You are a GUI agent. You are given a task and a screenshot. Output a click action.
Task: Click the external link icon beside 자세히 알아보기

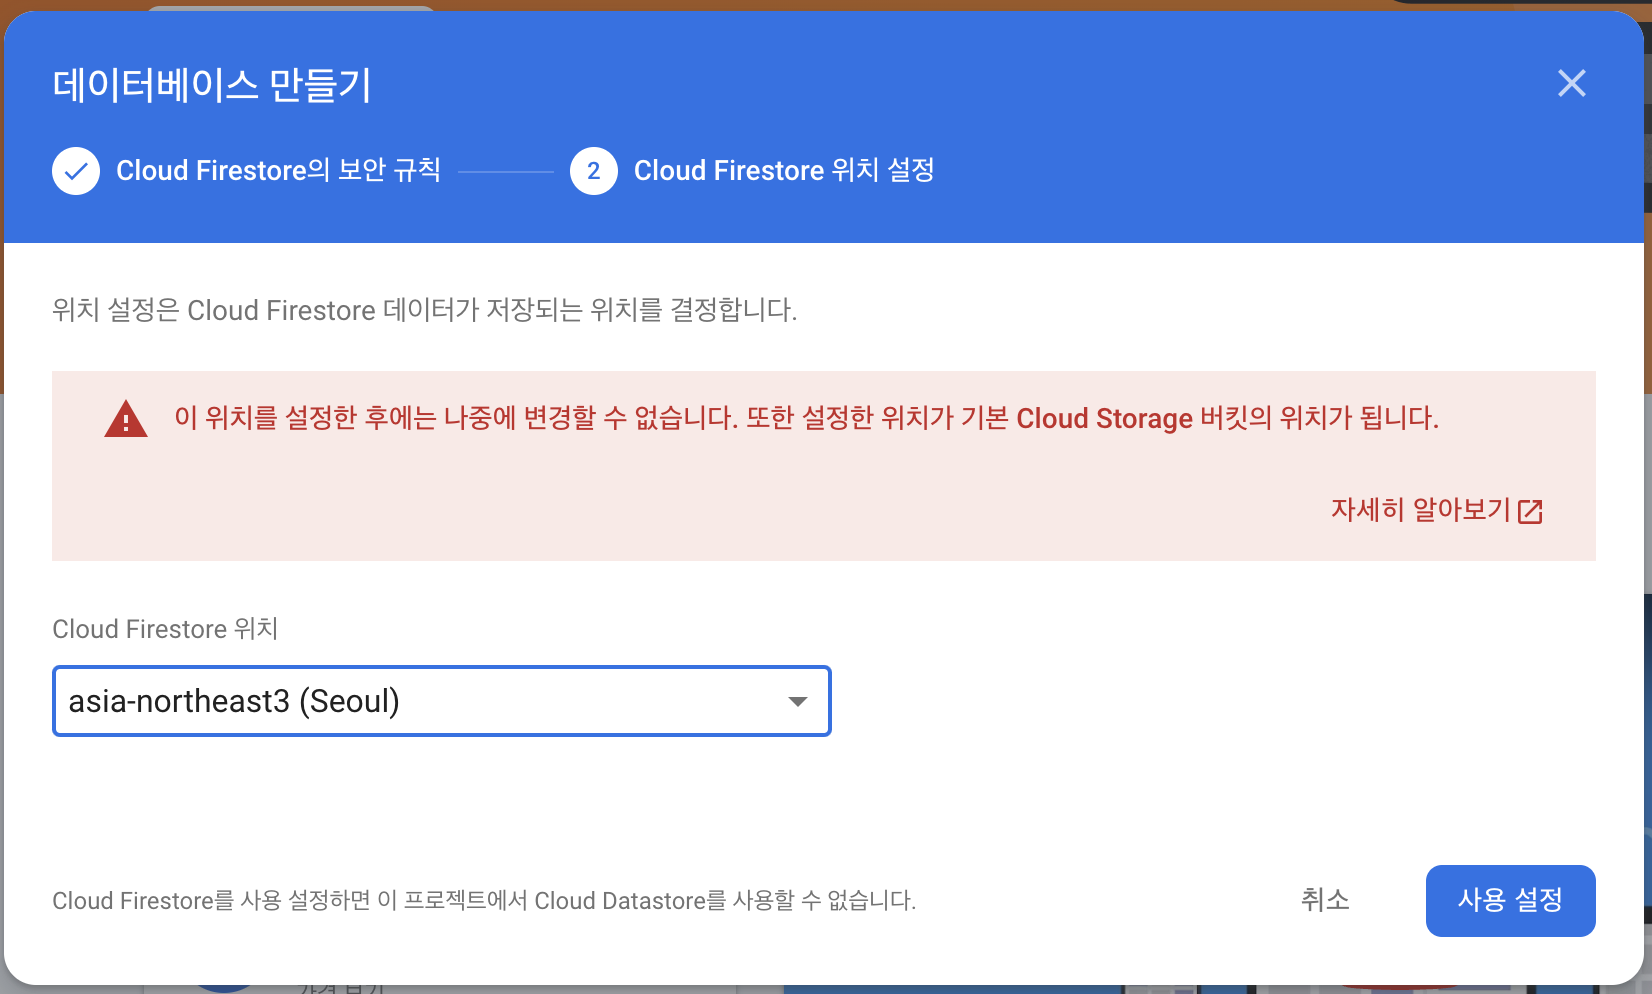(x=1530, y=512)
